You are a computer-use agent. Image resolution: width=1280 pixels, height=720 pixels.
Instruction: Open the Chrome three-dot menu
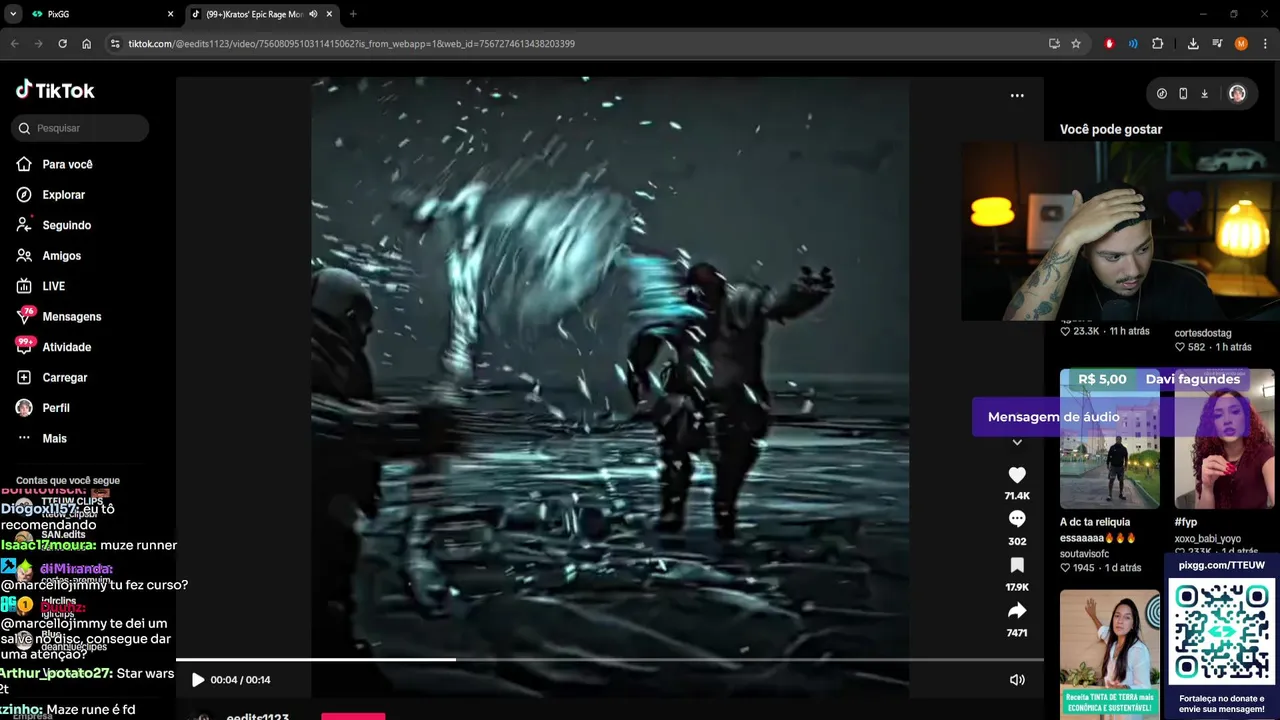[1266, 44]
